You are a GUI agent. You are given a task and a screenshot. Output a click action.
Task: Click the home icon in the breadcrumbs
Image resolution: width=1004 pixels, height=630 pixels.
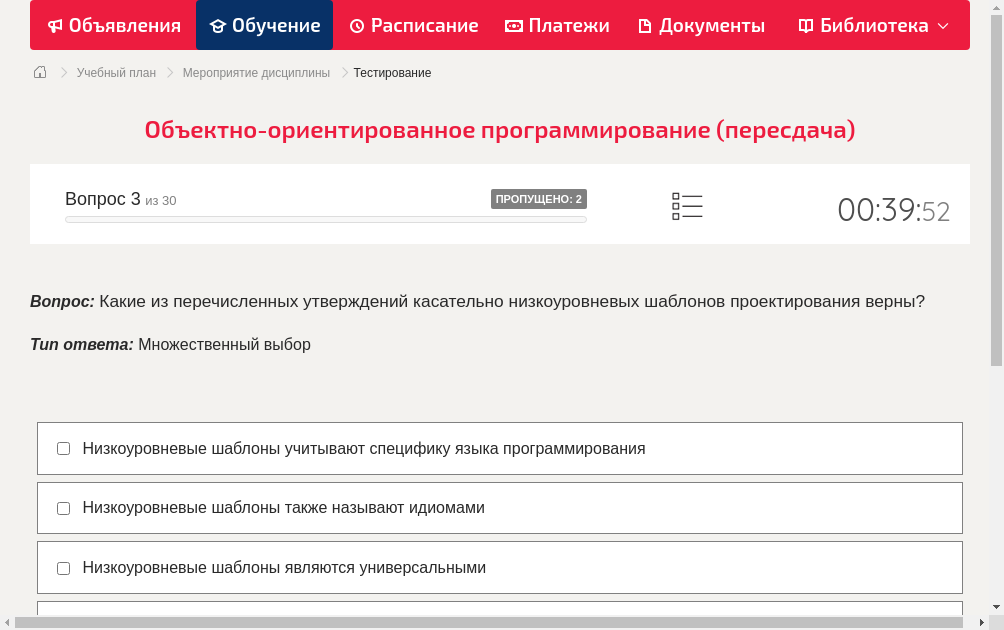tap(39, 72)
